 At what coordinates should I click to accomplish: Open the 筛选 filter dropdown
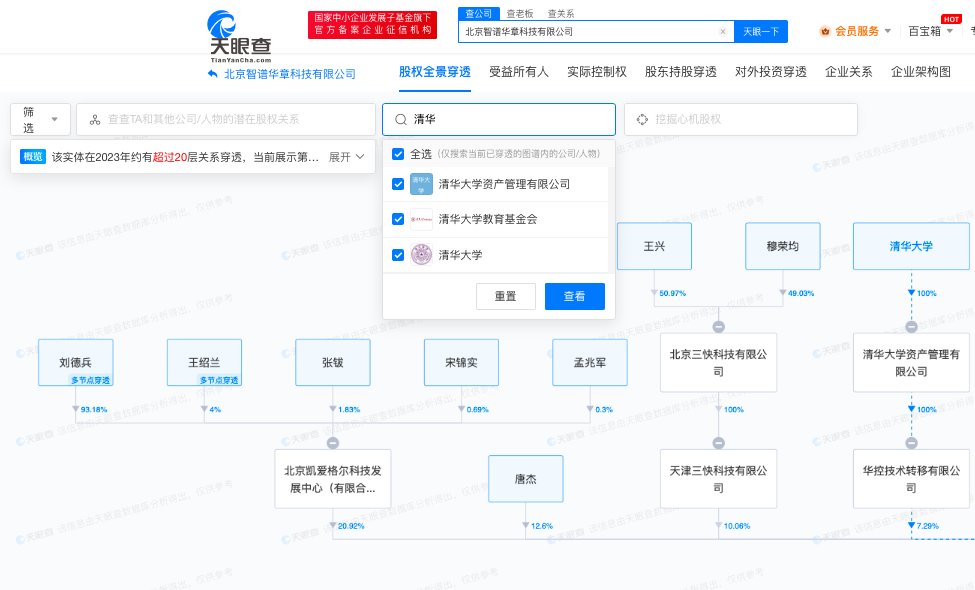pos(40,120)
